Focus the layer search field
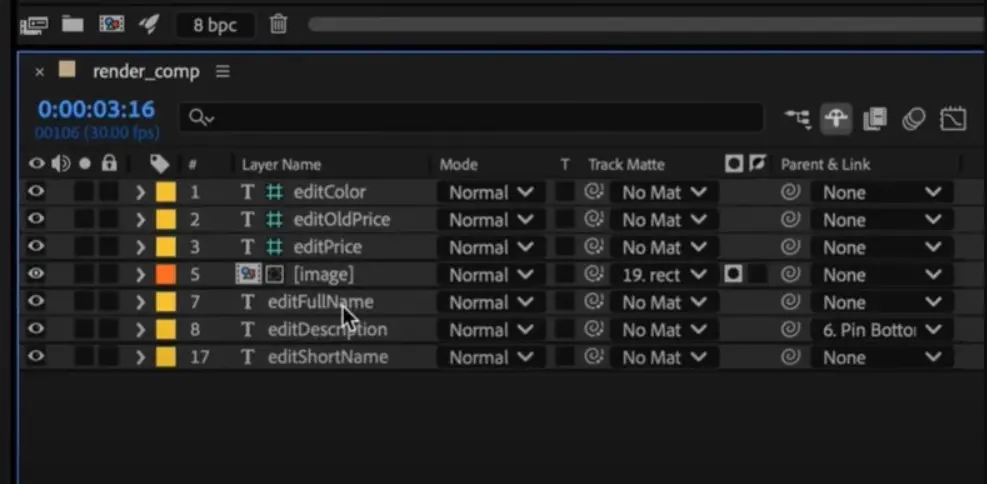The image size is (987, 484). 471,118
